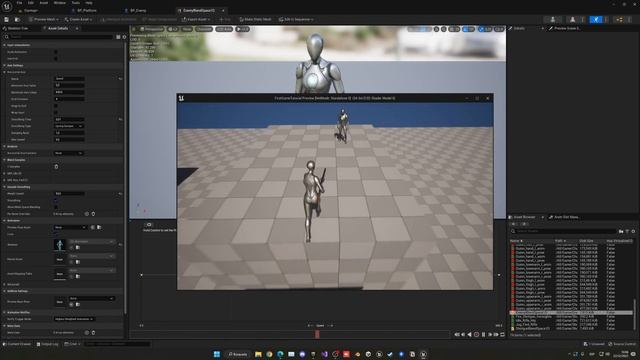This screenshot has width=640, height=360.
Task: Open the viewport Show menu
Action: point(187,29)
